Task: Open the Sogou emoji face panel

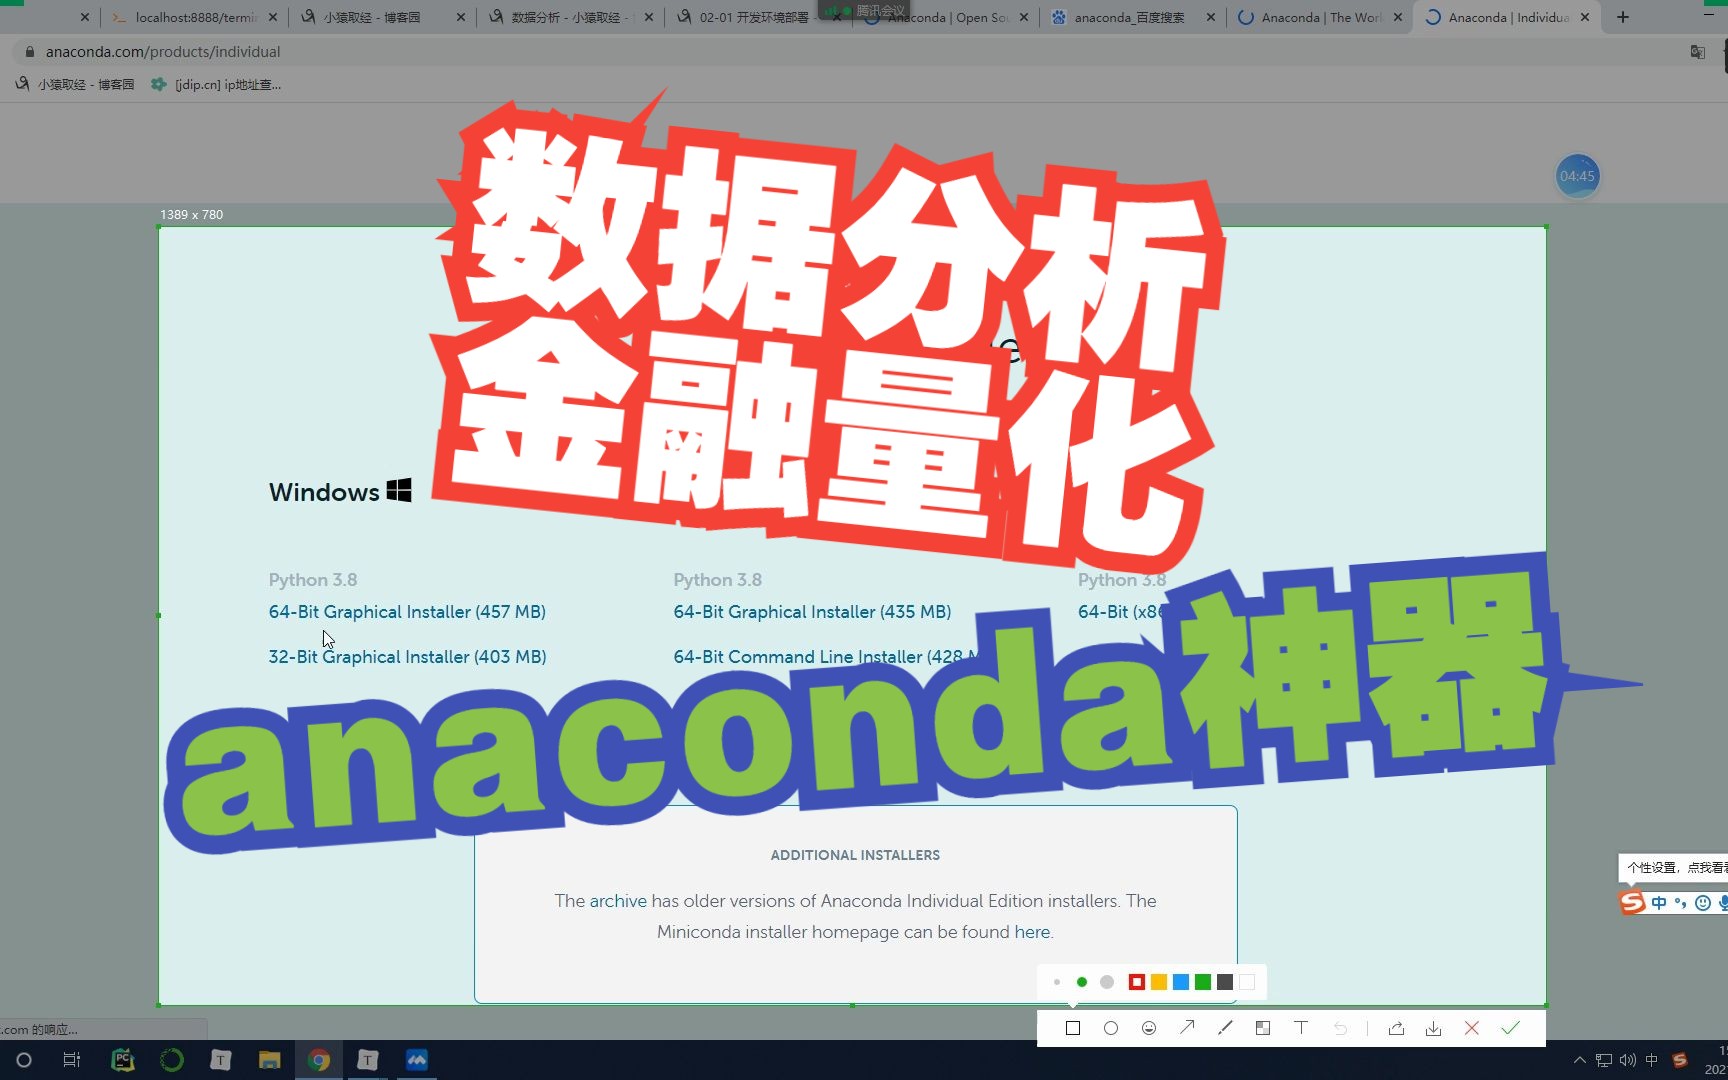Action: click(x=1703, y=903)
